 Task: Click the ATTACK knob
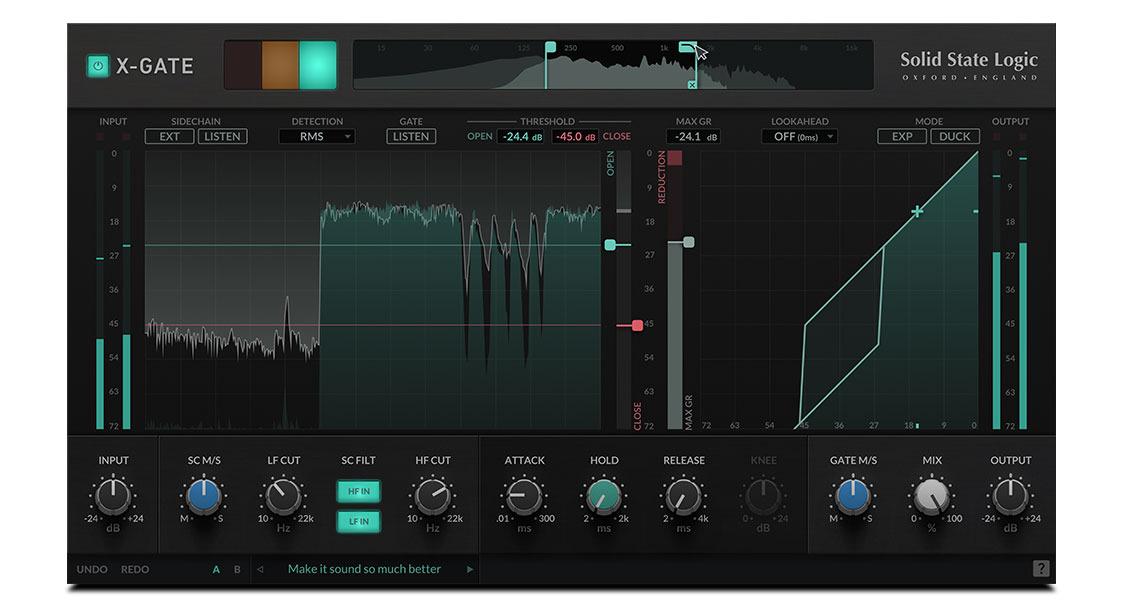[524, 496]
